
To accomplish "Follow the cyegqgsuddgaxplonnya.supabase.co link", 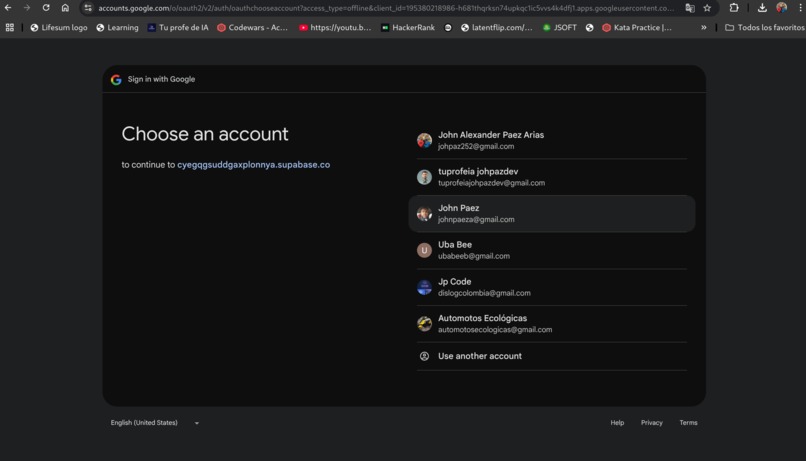I will click(x=253, y=165).
